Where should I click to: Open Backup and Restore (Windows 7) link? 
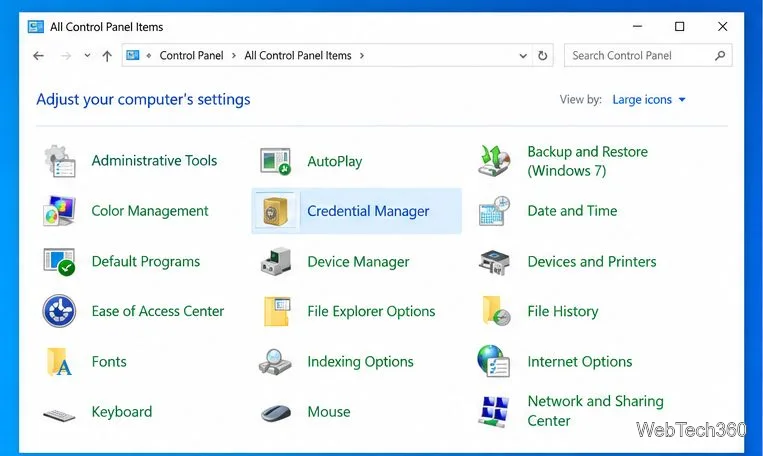587,161
